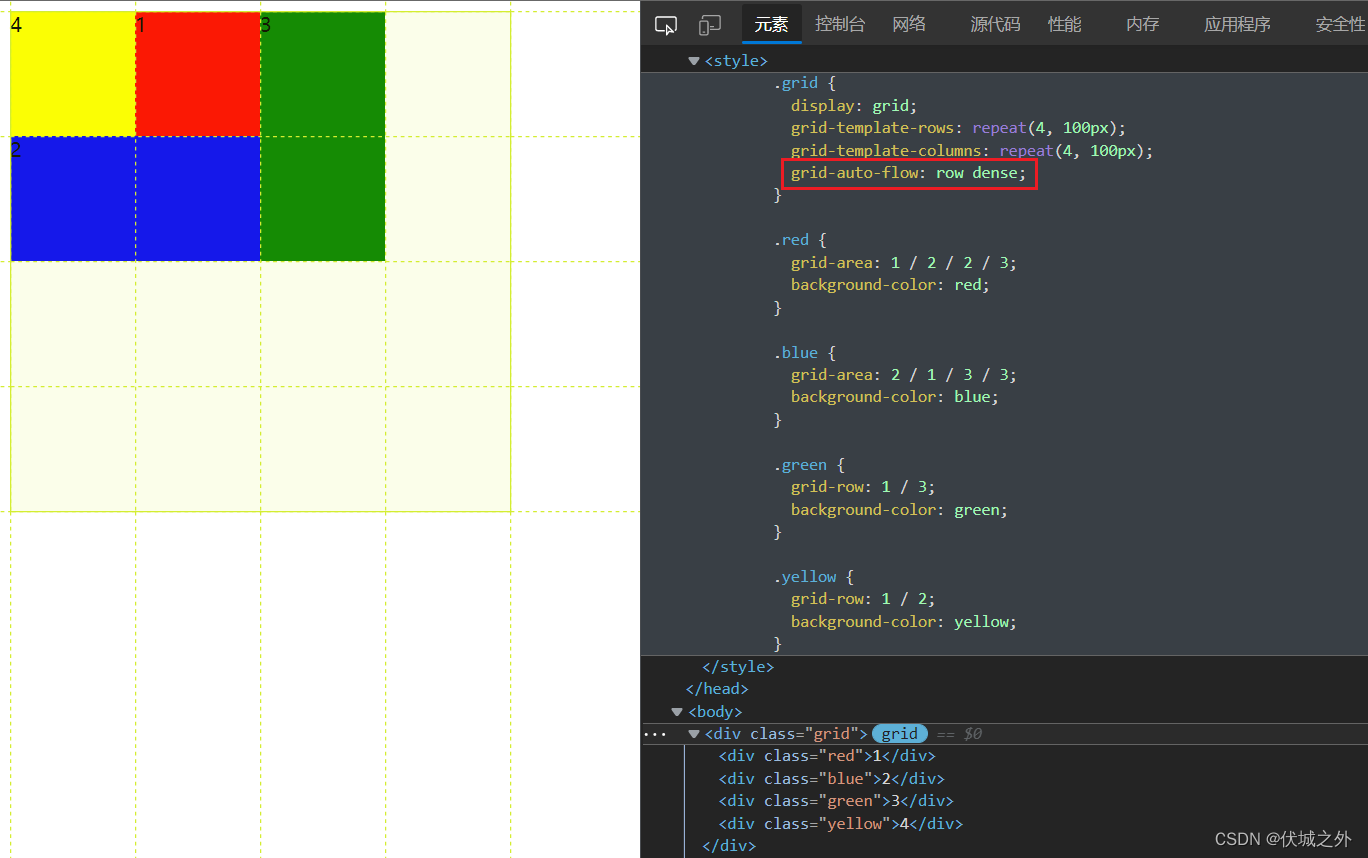Click the "grid-area: 1 / 2 / 2 / 3;" line
Viewport: 1368px width, 858px height.
903,263
